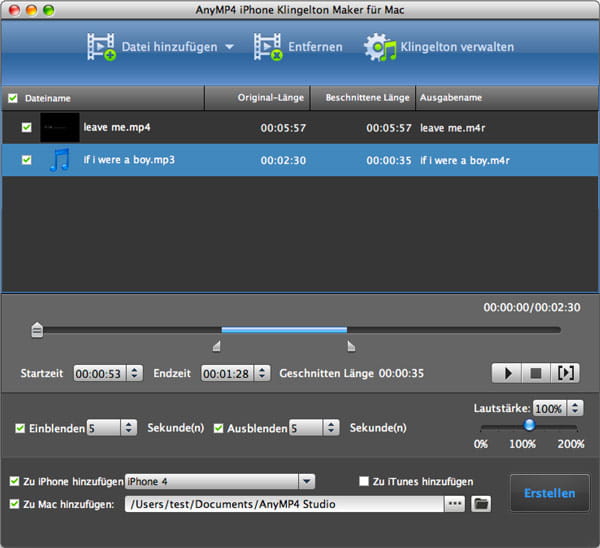Uncheck the leave me.mp4 row checkbox

click(26, 127)
